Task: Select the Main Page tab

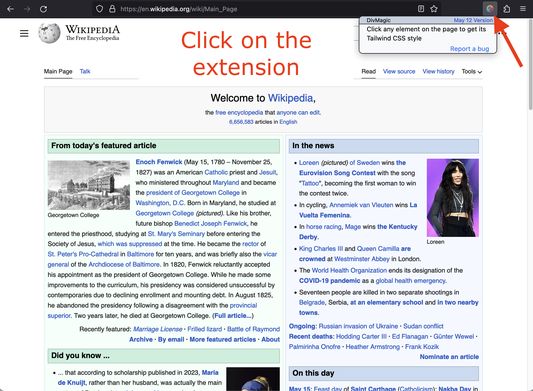Action: (58, 71)
